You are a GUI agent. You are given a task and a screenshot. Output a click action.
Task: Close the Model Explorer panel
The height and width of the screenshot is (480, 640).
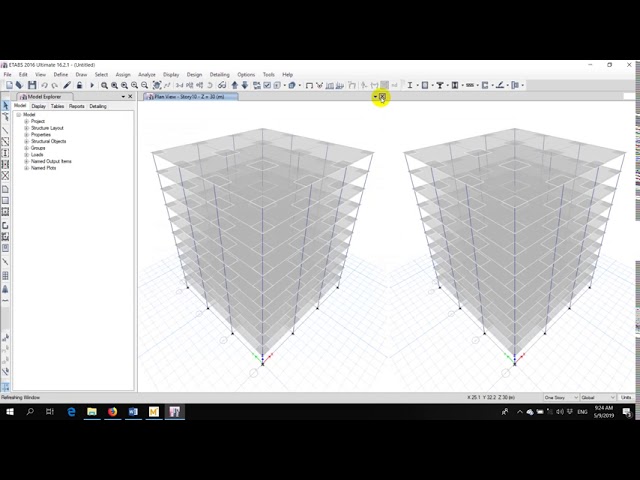(x=130, y=97)
